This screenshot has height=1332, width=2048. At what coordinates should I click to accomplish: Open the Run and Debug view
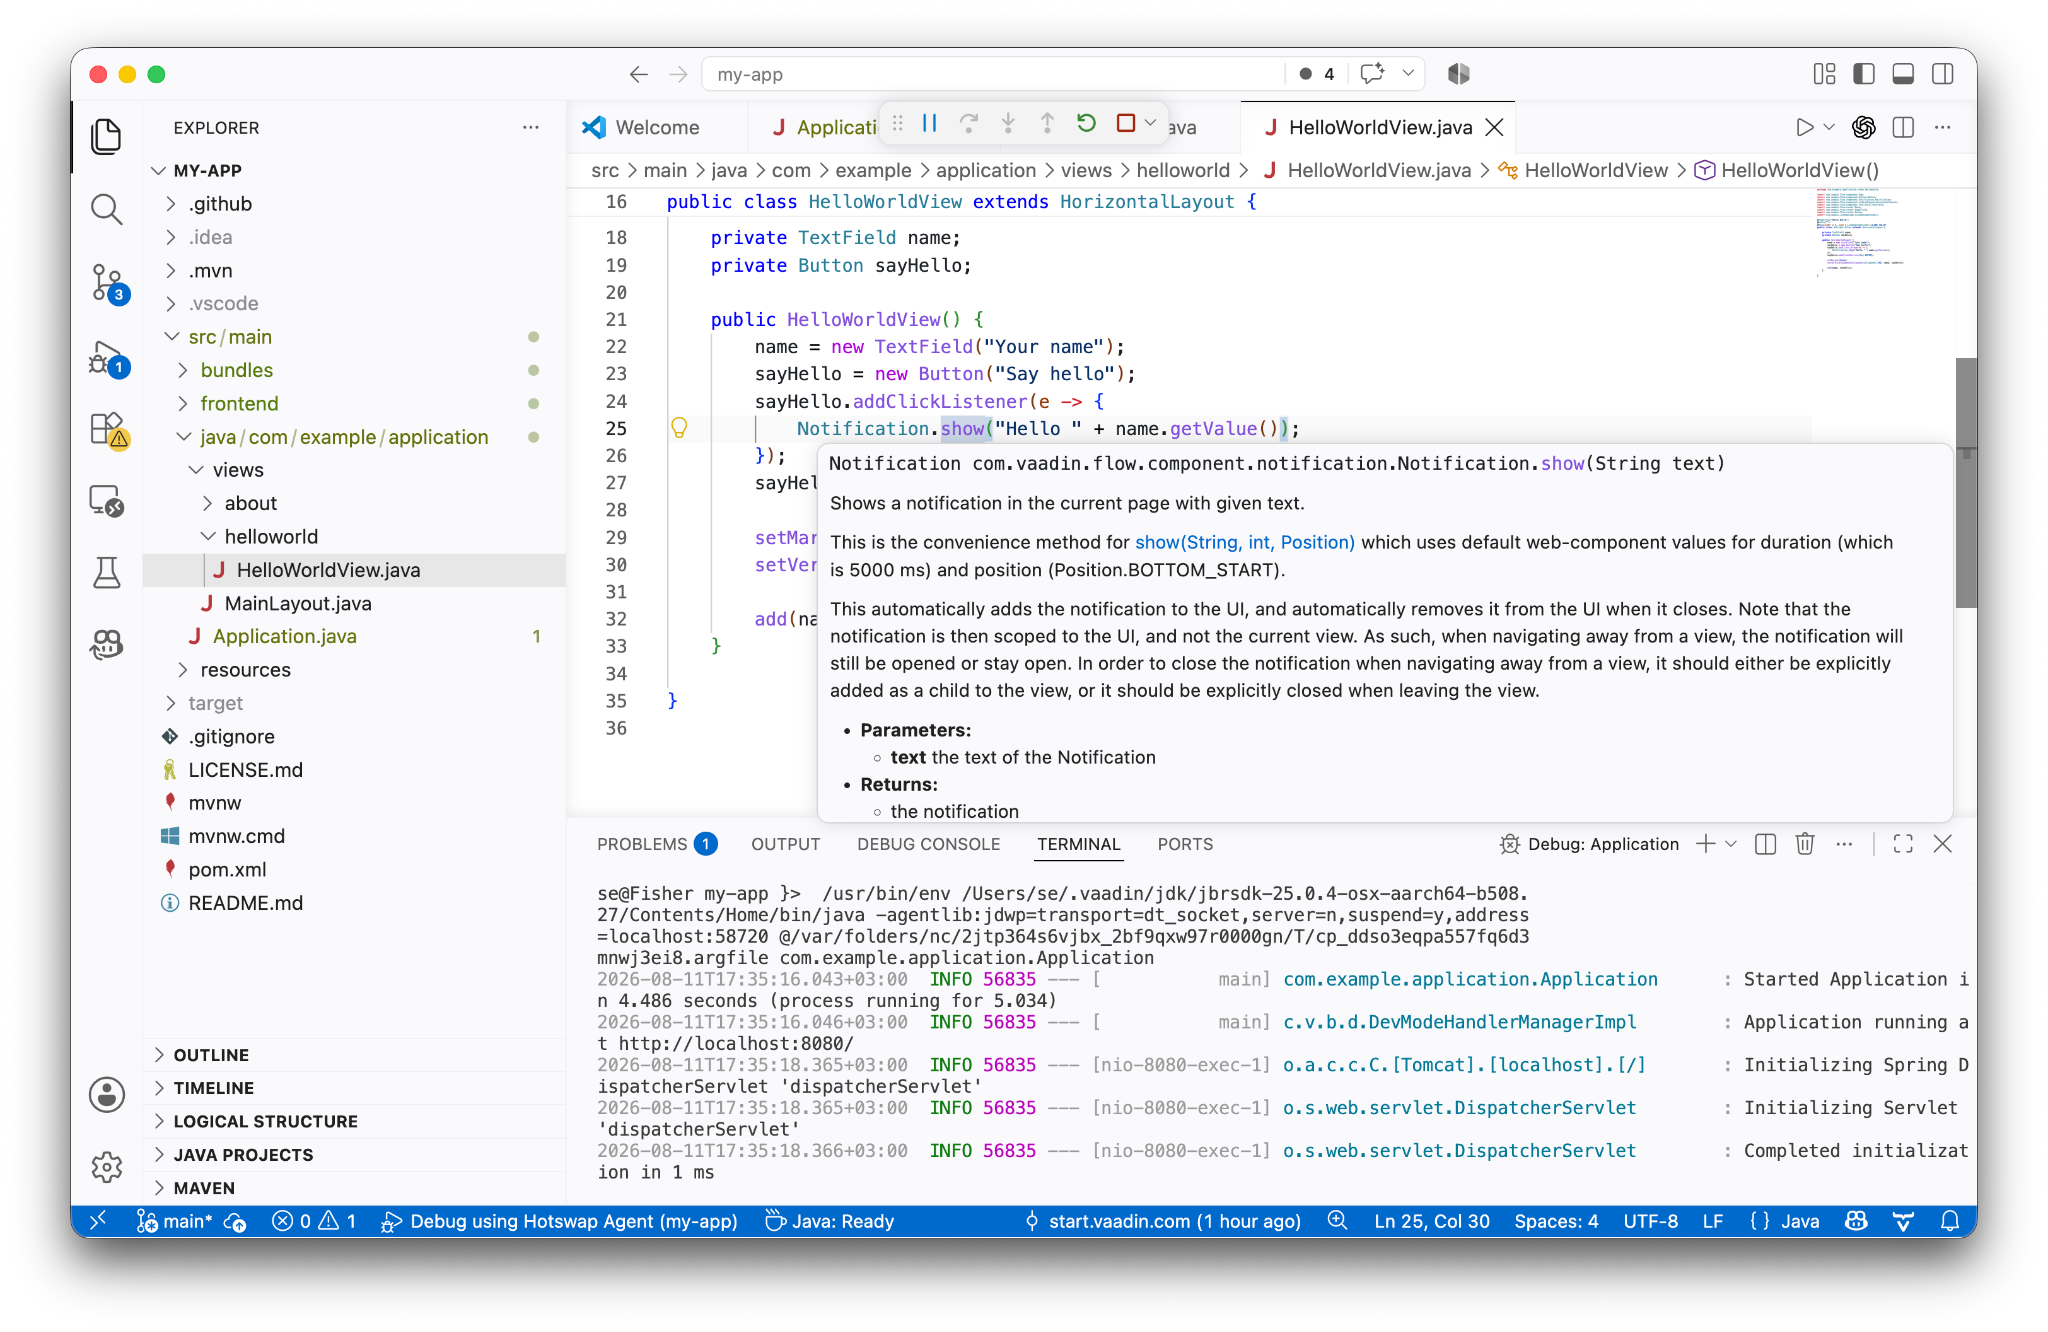click(x=108, y=358)
